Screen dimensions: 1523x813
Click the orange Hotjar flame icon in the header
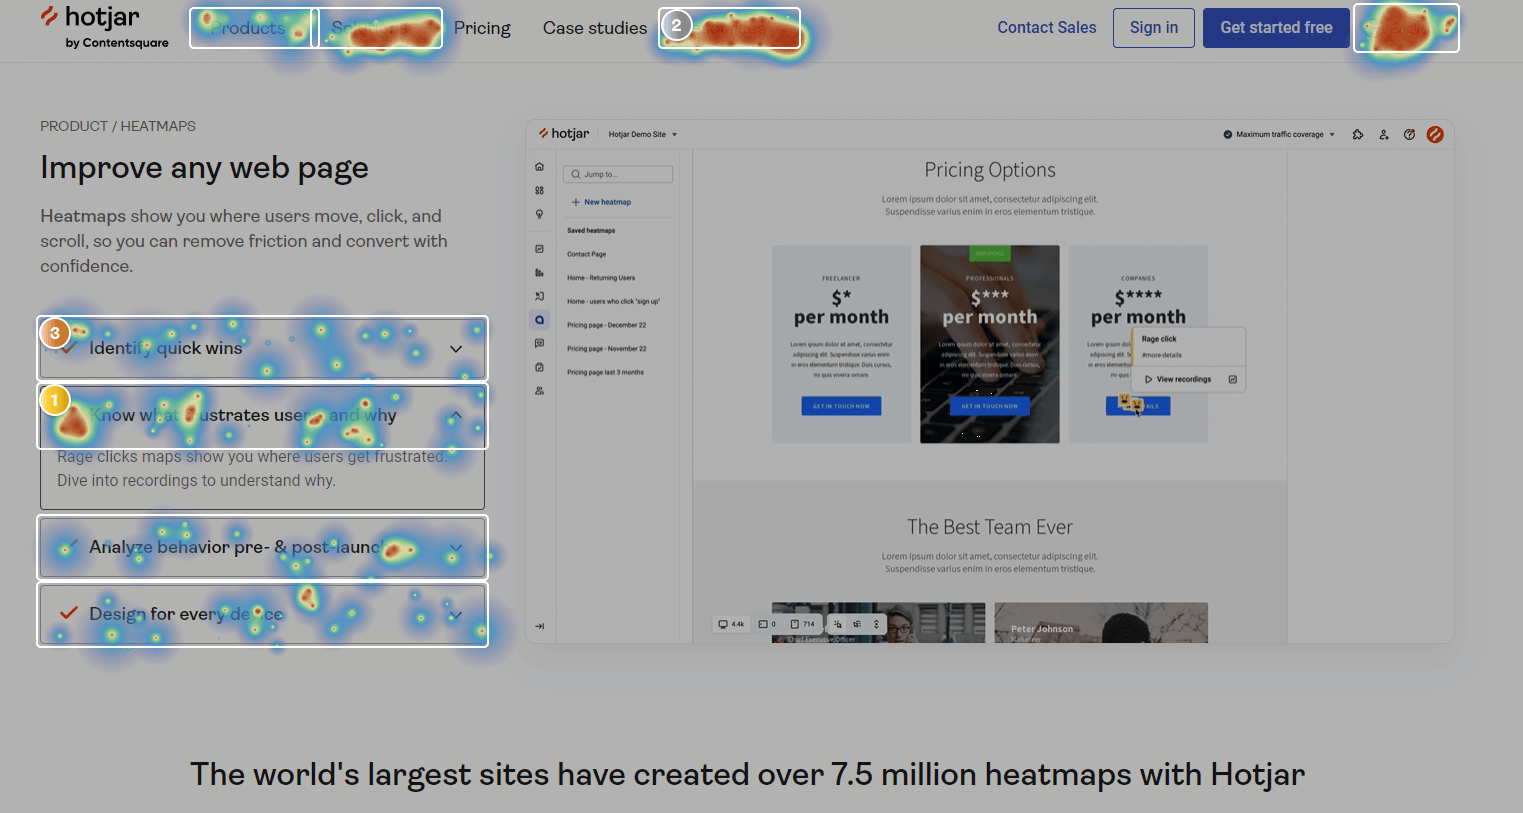[x=1436, y=134]
